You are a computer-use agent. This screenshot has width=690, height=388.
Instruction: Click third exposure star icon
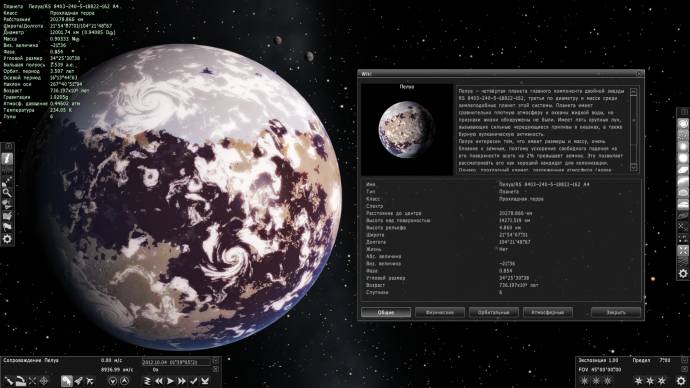click(608, 381)
